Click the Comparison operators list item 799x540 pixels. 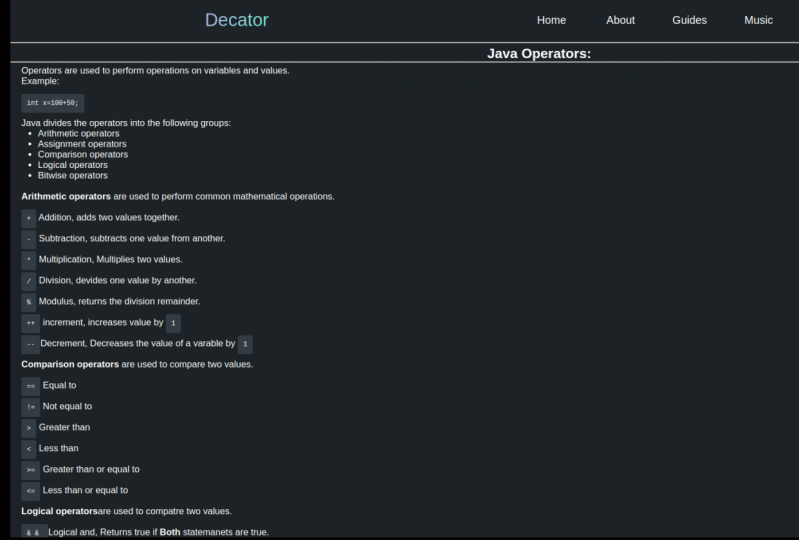coord(83,154)
